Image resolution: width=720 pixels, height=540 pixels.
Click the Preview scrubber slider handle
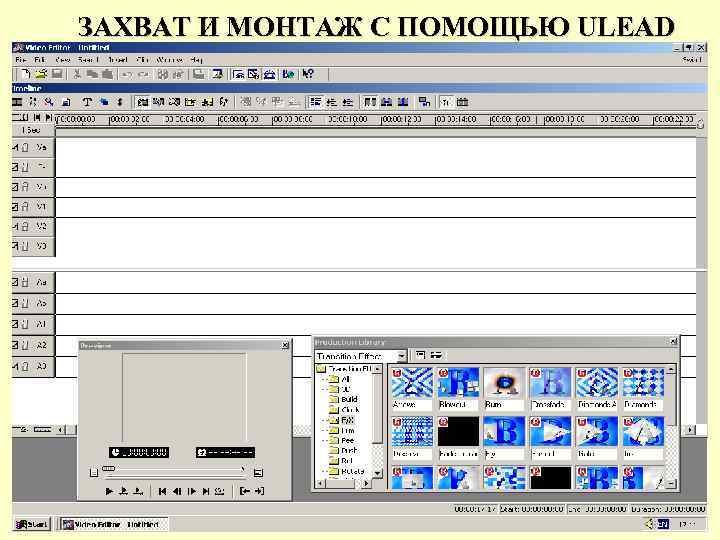pyautogui.click(x=108, y=469)
